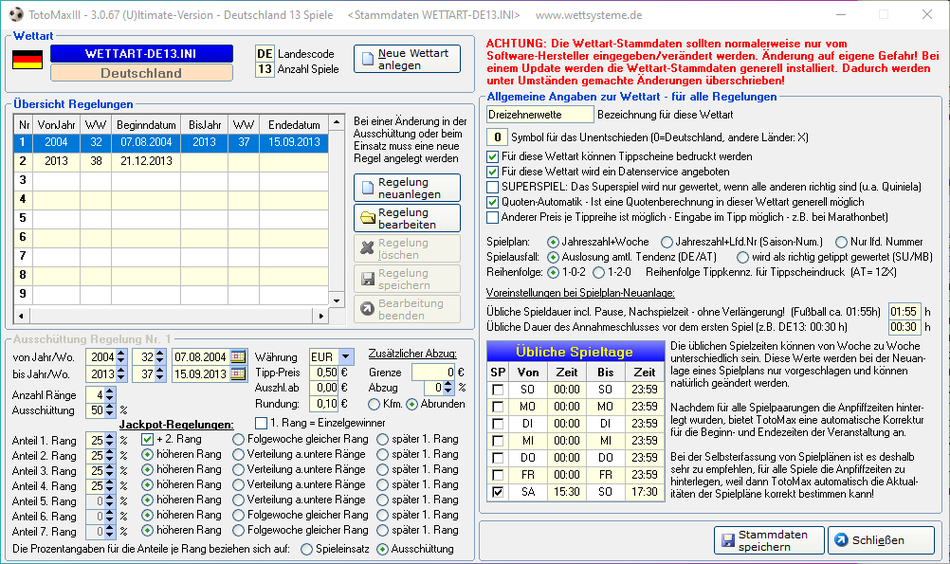
Task: Toggle the SA Spieltag checkbox
Action: pos(497,492)
